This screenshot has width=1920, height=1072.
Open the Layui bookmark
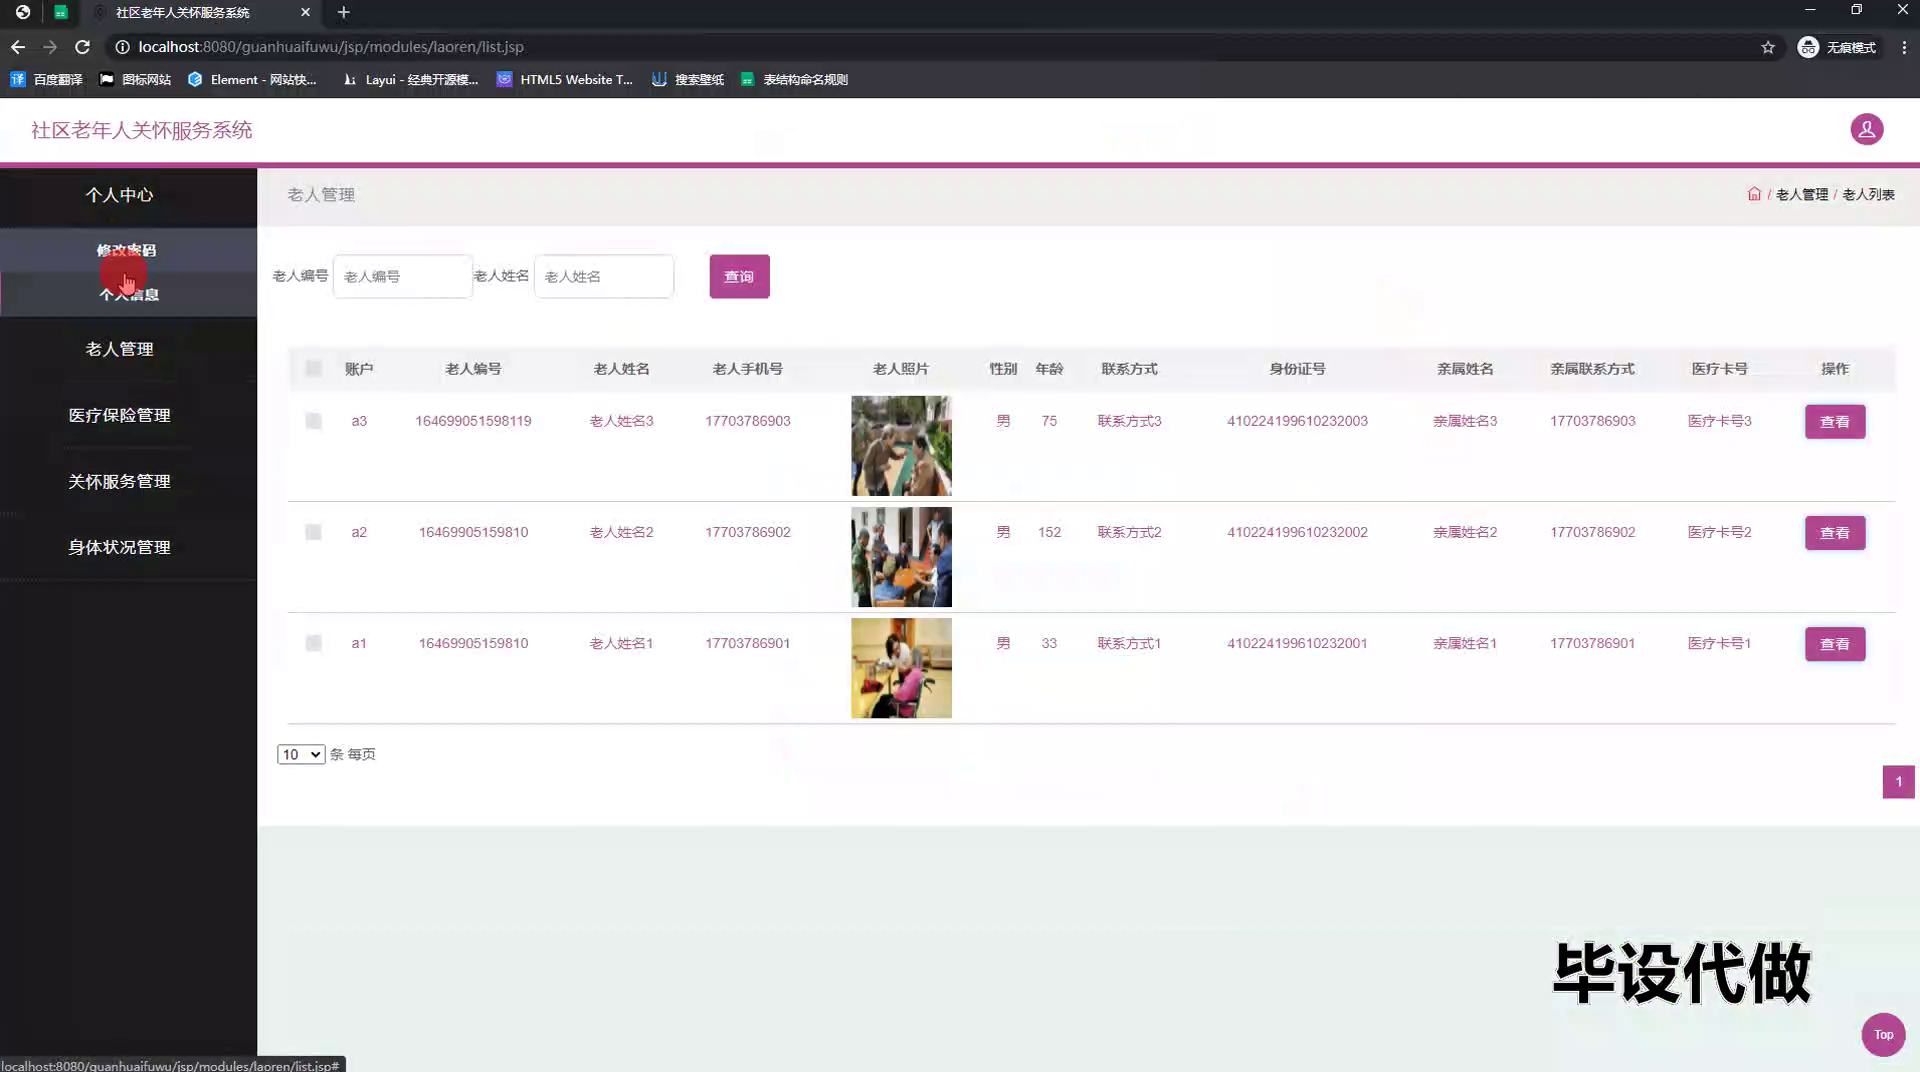pos(411,80)
